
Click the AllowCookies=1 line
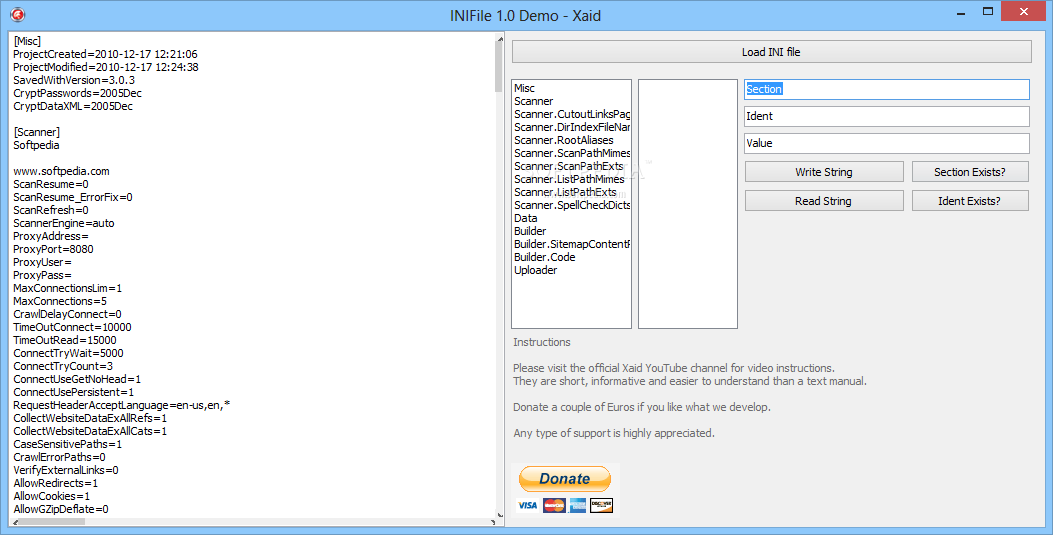point(52,496)
